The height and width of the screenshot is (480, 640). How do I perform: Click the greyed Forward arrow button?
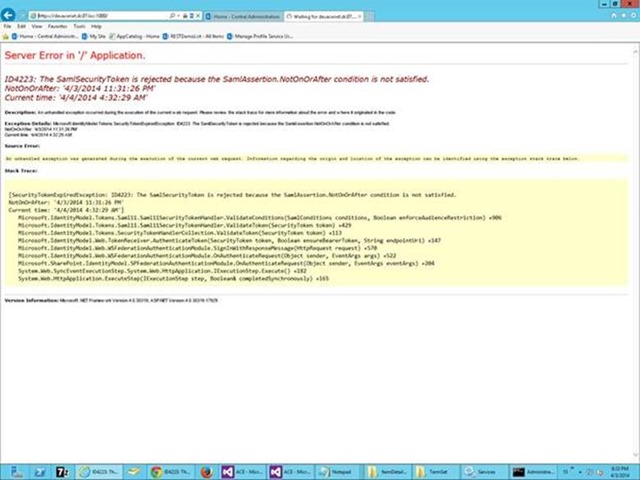tap(22, 16)
